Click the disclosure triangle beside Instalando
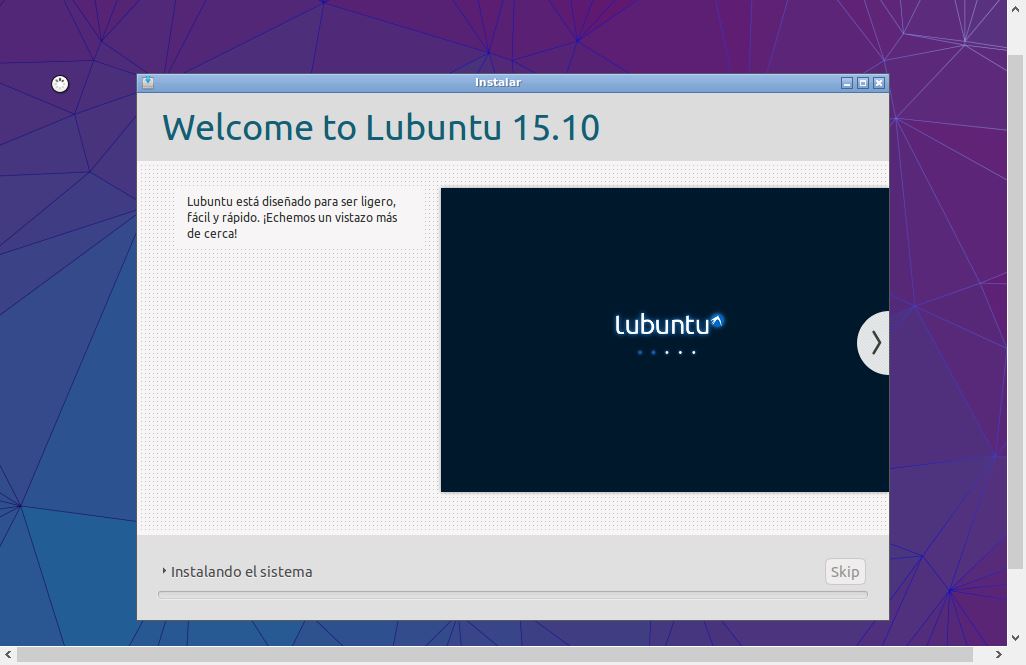Viewport: 1026px width, 665px height. coord(164,572)
